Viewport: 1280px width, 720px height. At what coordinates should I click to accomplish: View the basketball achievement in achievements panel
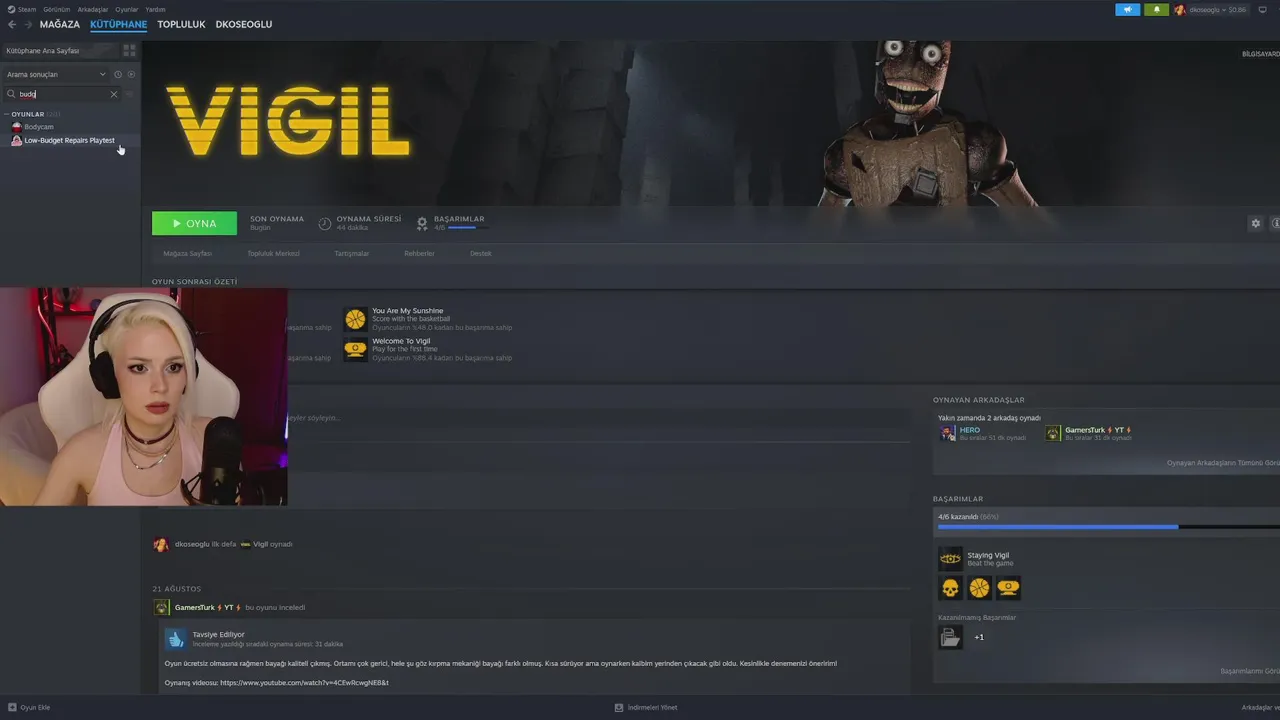pyautogui.click(x=979, y=588)
